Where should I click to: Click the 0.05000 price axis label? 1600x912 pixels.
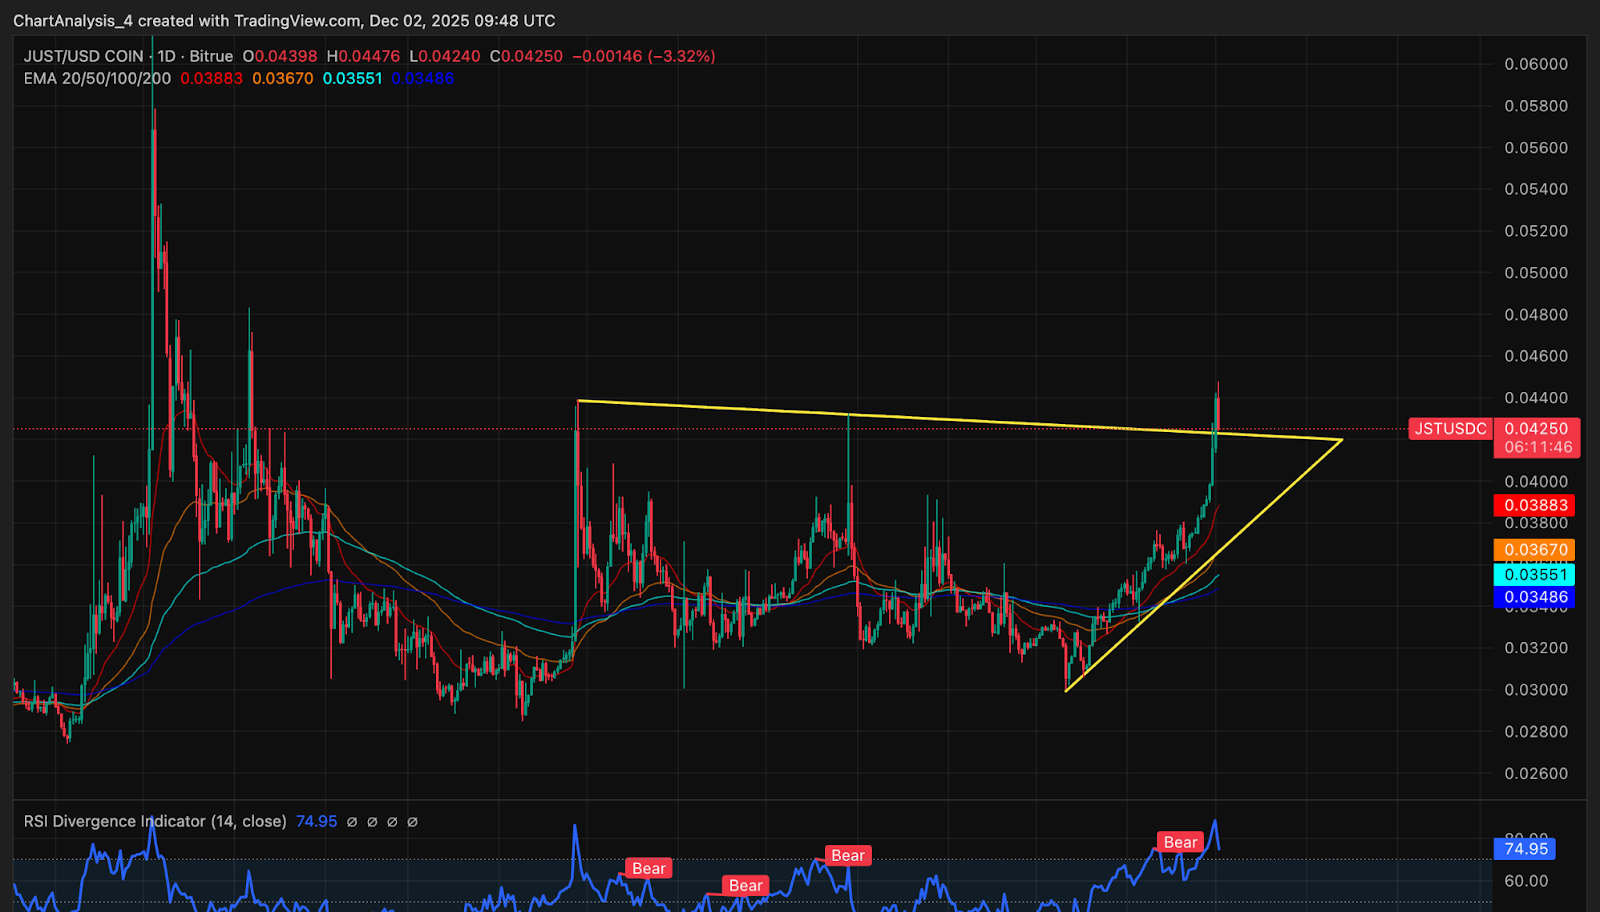[1536, 273]
